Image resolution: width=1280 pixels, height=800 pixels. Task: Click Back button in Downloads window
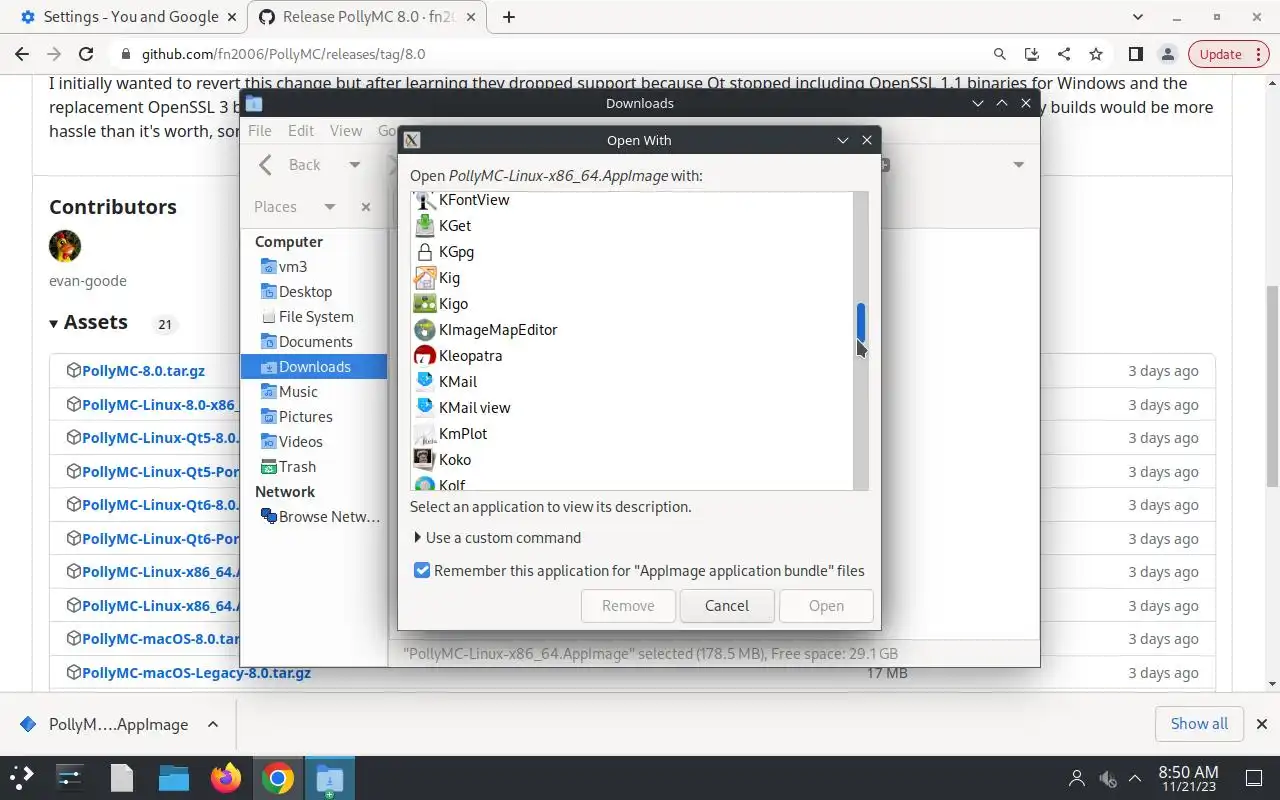click(x=290, y=165)
